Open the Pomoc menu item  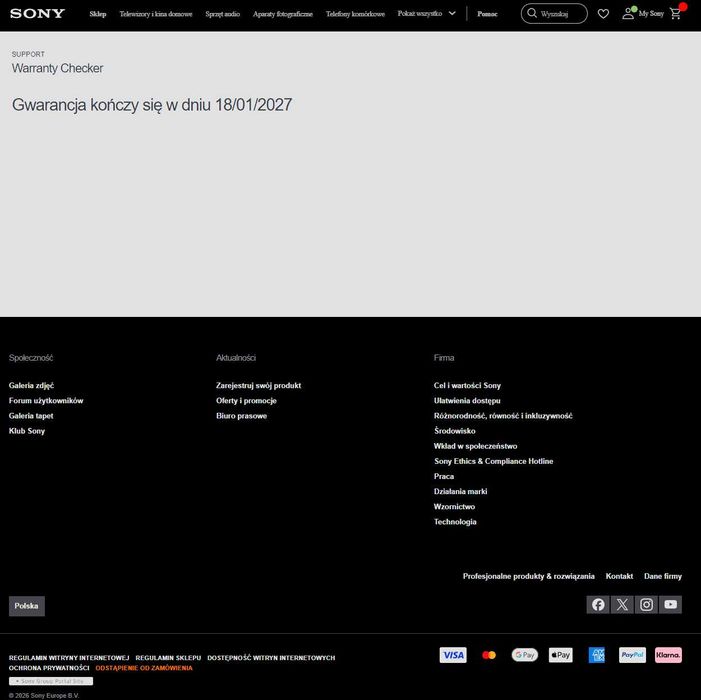[x=487, y=14]
